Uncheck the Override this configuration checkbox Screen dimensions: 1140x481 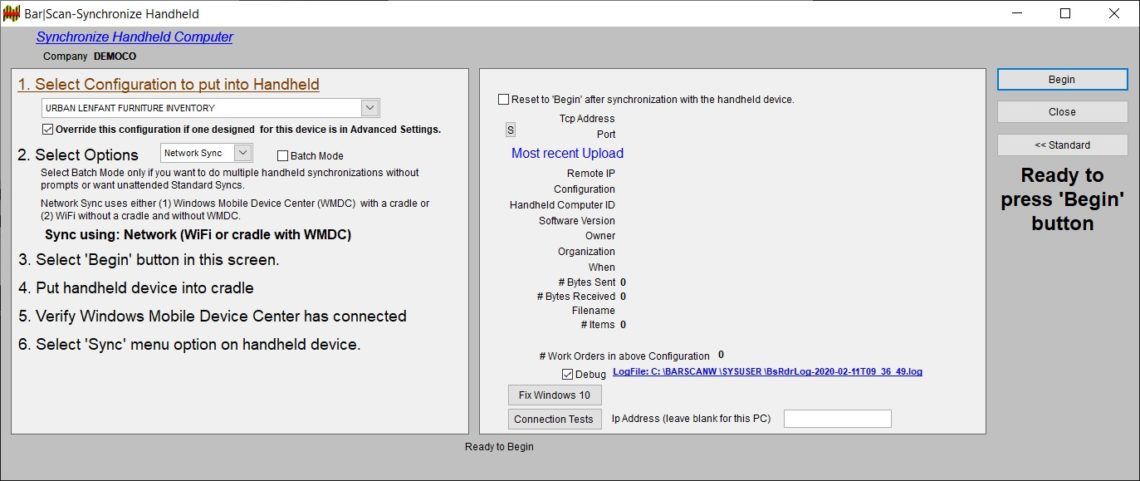point(48,129)
